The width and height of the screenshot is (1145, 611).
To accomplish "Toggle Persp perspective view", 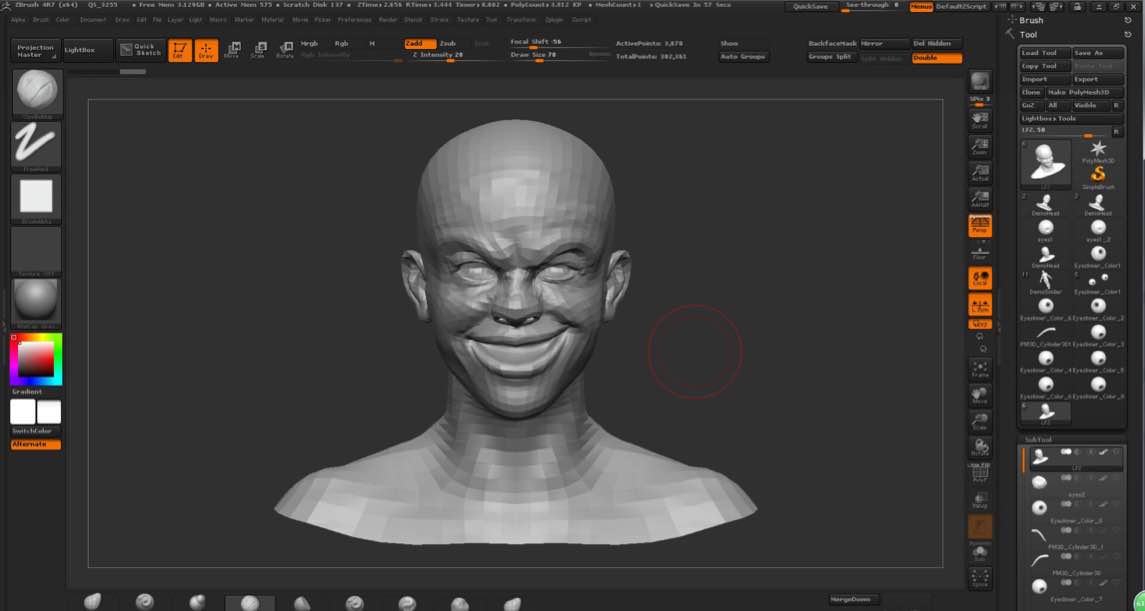I will point(980,226).
